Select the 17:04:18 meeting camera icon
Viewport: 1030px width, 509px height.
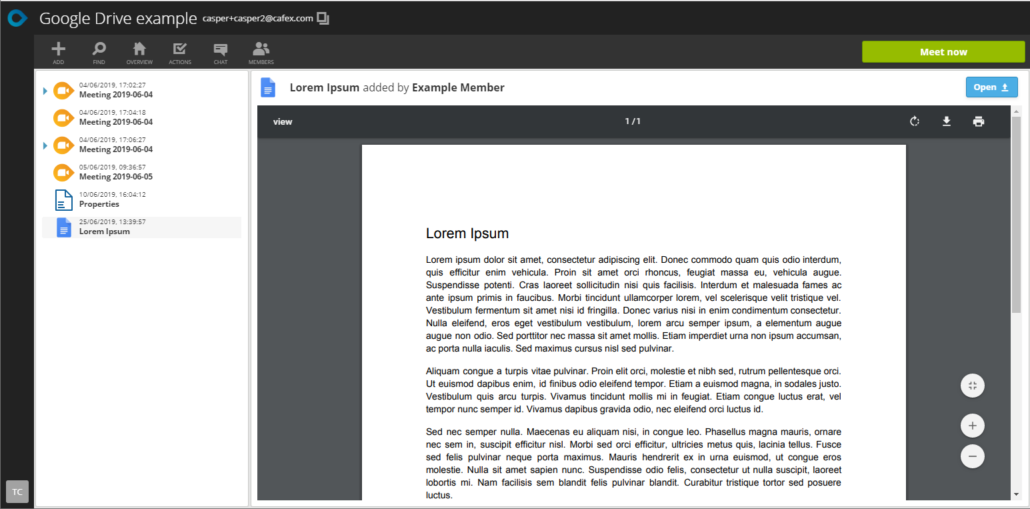coord(63,118)
